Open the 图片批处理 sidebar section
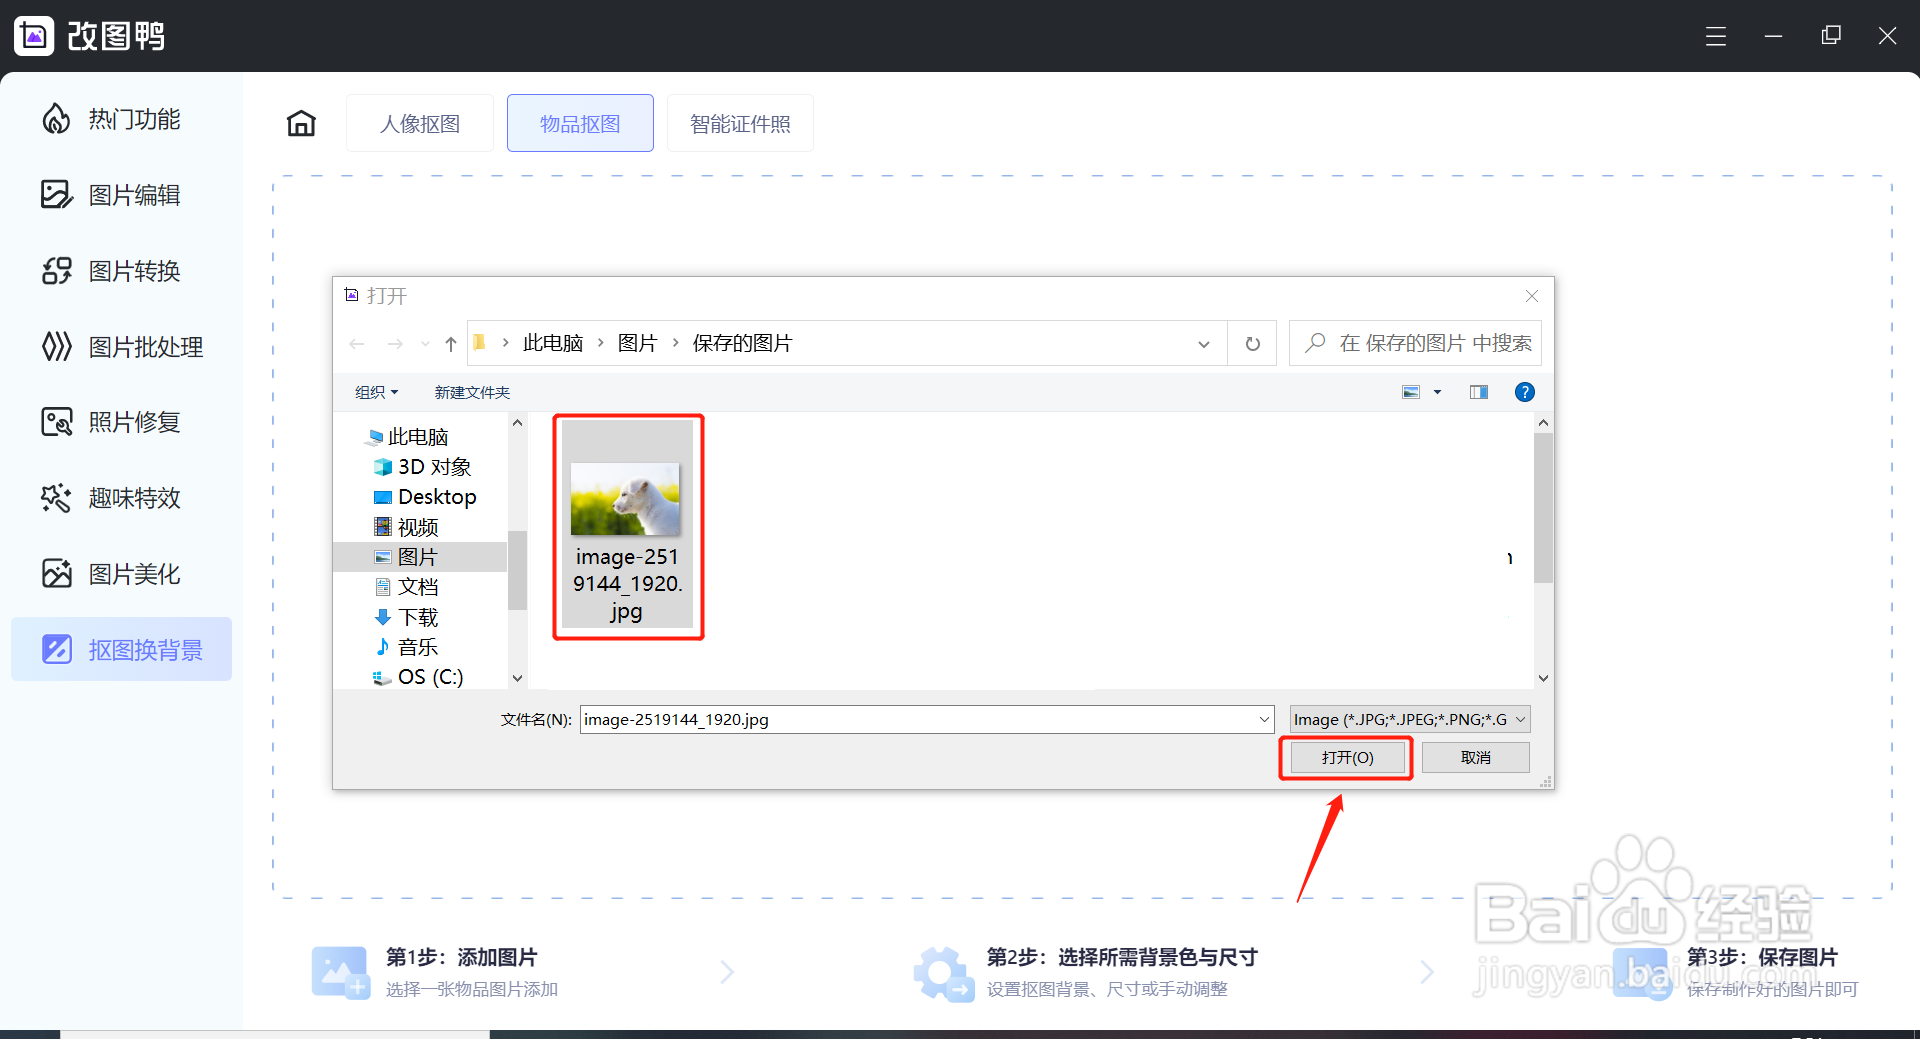 pos(122,347)
